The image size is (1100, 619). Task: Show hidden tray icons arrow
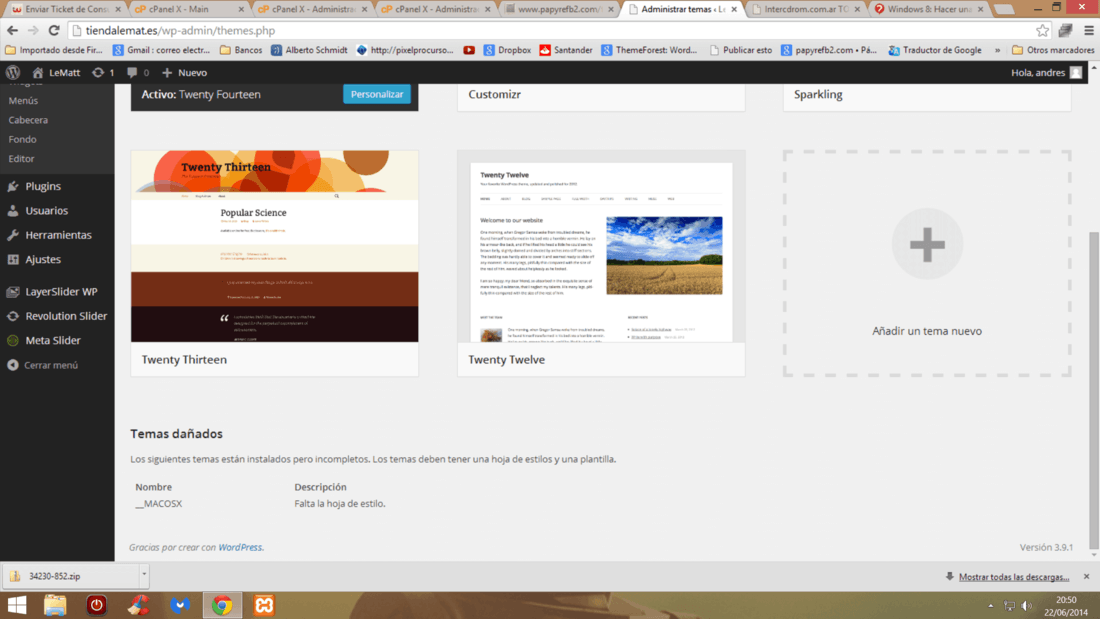(991, 606)
